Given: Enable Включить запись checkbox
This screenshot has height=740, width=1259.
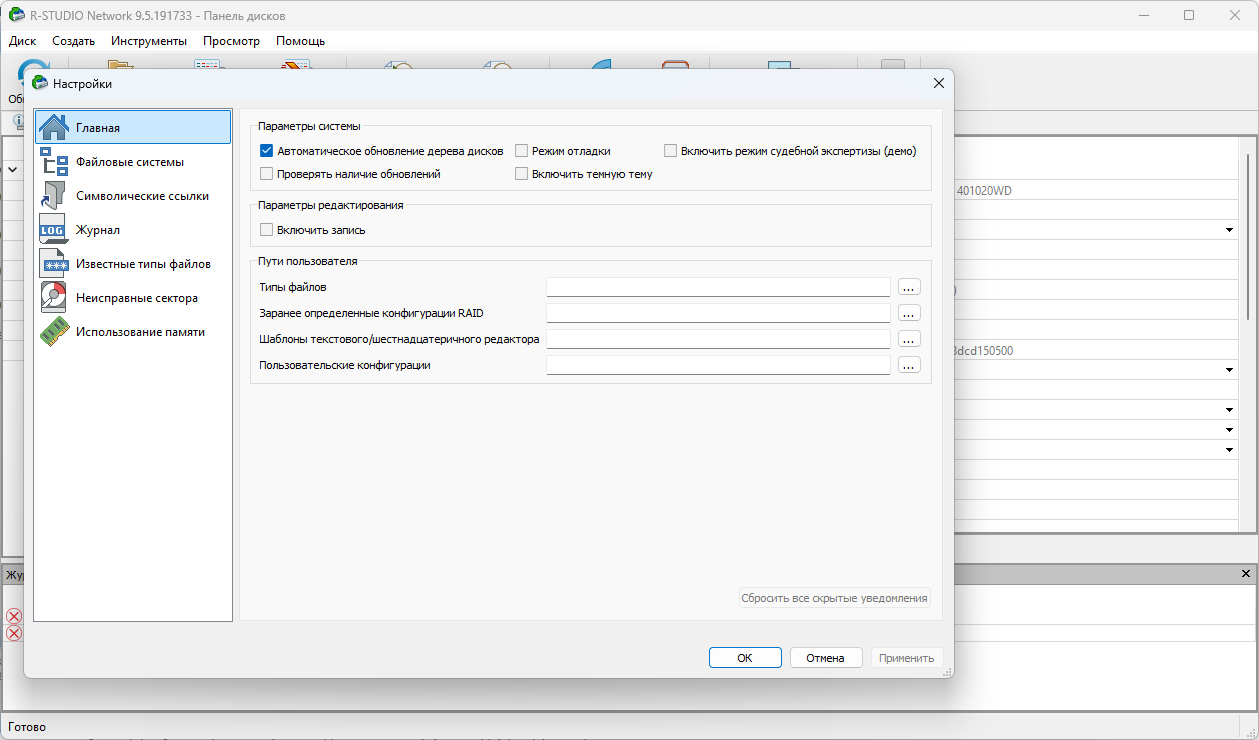Looking at the screenshot, I should click(267, 230).
